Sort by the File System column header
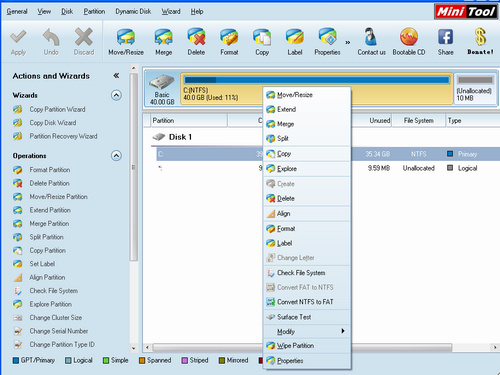The width and height of the screenshot is (500, 375). (419, 121)
